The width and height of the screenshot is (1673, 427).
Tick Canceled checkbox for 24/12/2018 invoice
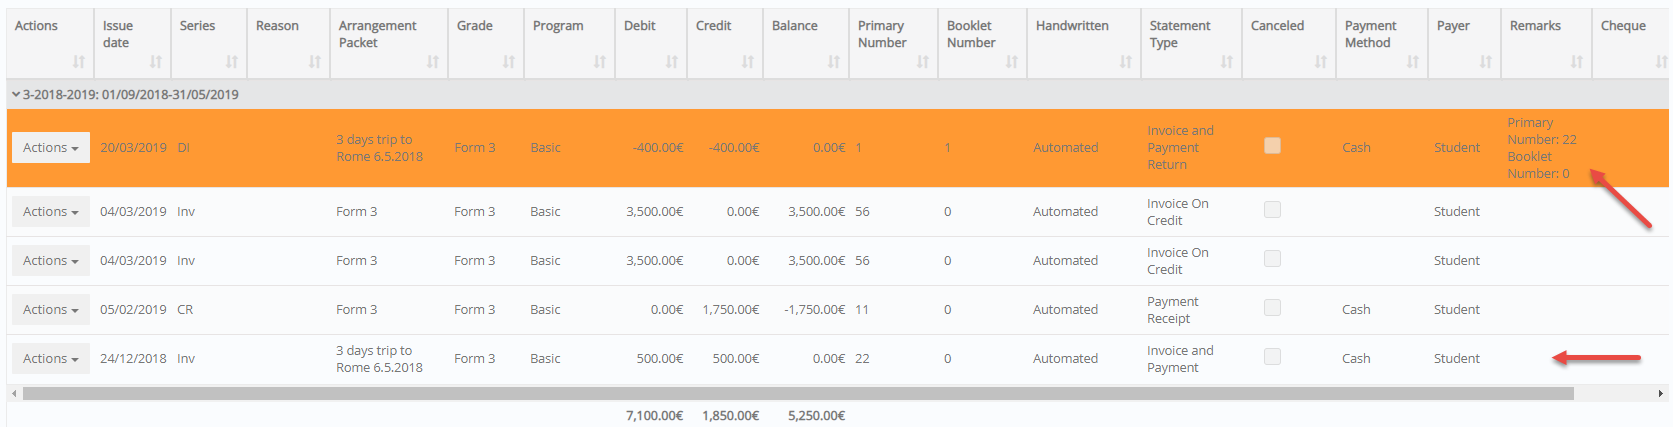pos(1272,357)
